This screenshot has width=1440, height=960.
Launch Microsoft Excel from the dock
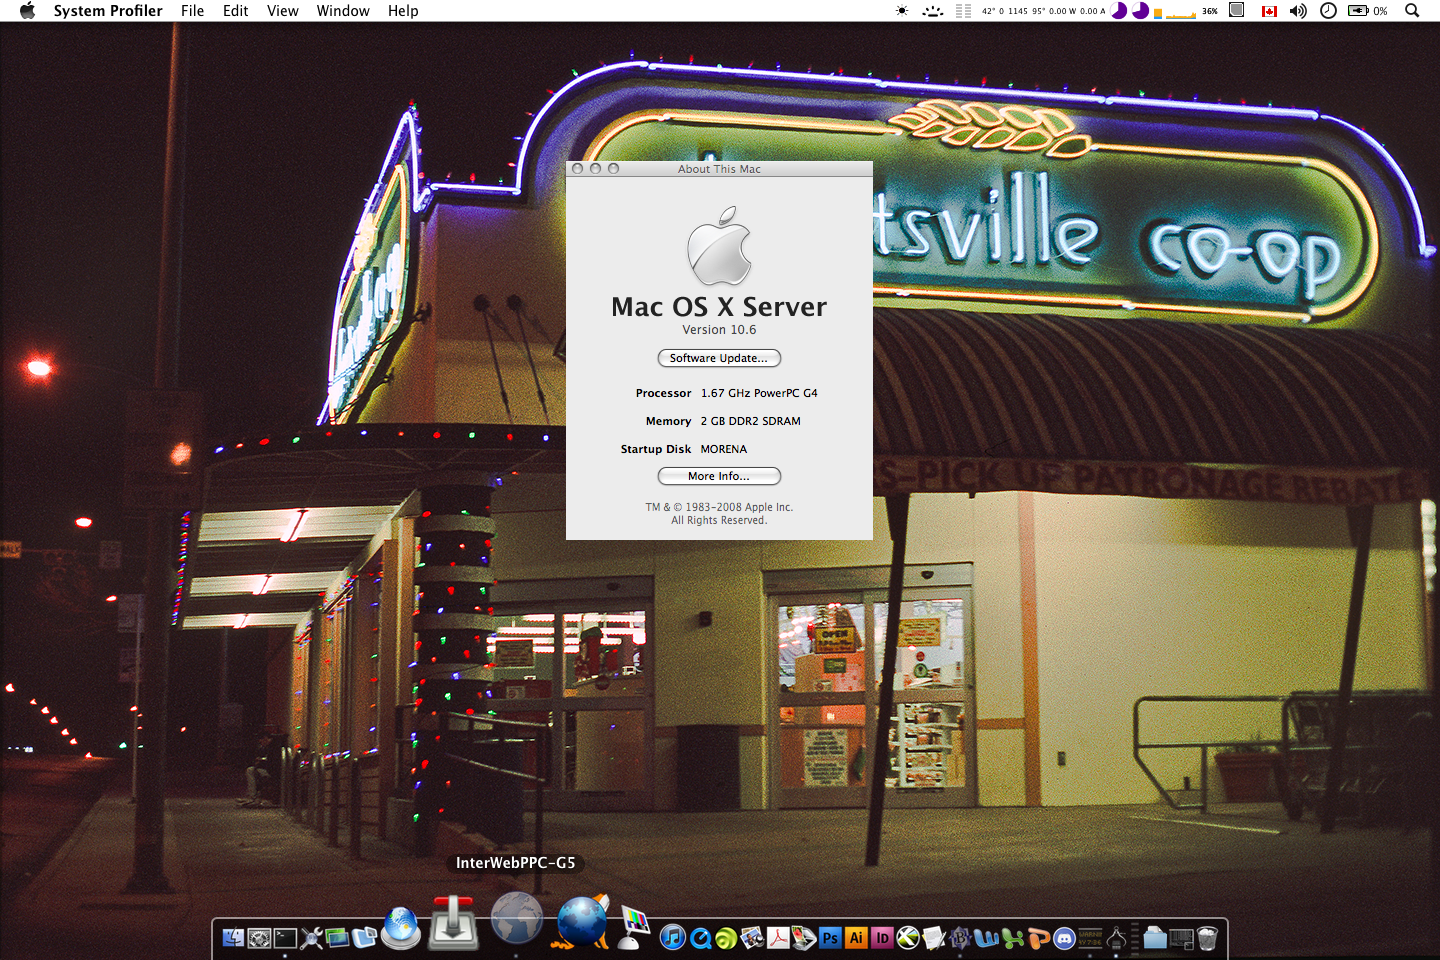coord(1013,938)
